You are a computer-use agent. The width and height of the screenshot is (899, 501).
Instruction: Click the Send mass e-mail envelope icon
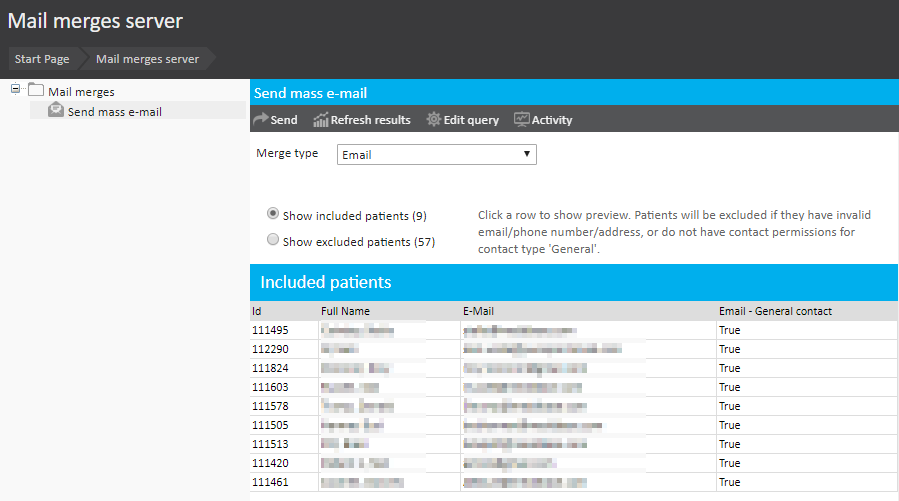(56, 111)
